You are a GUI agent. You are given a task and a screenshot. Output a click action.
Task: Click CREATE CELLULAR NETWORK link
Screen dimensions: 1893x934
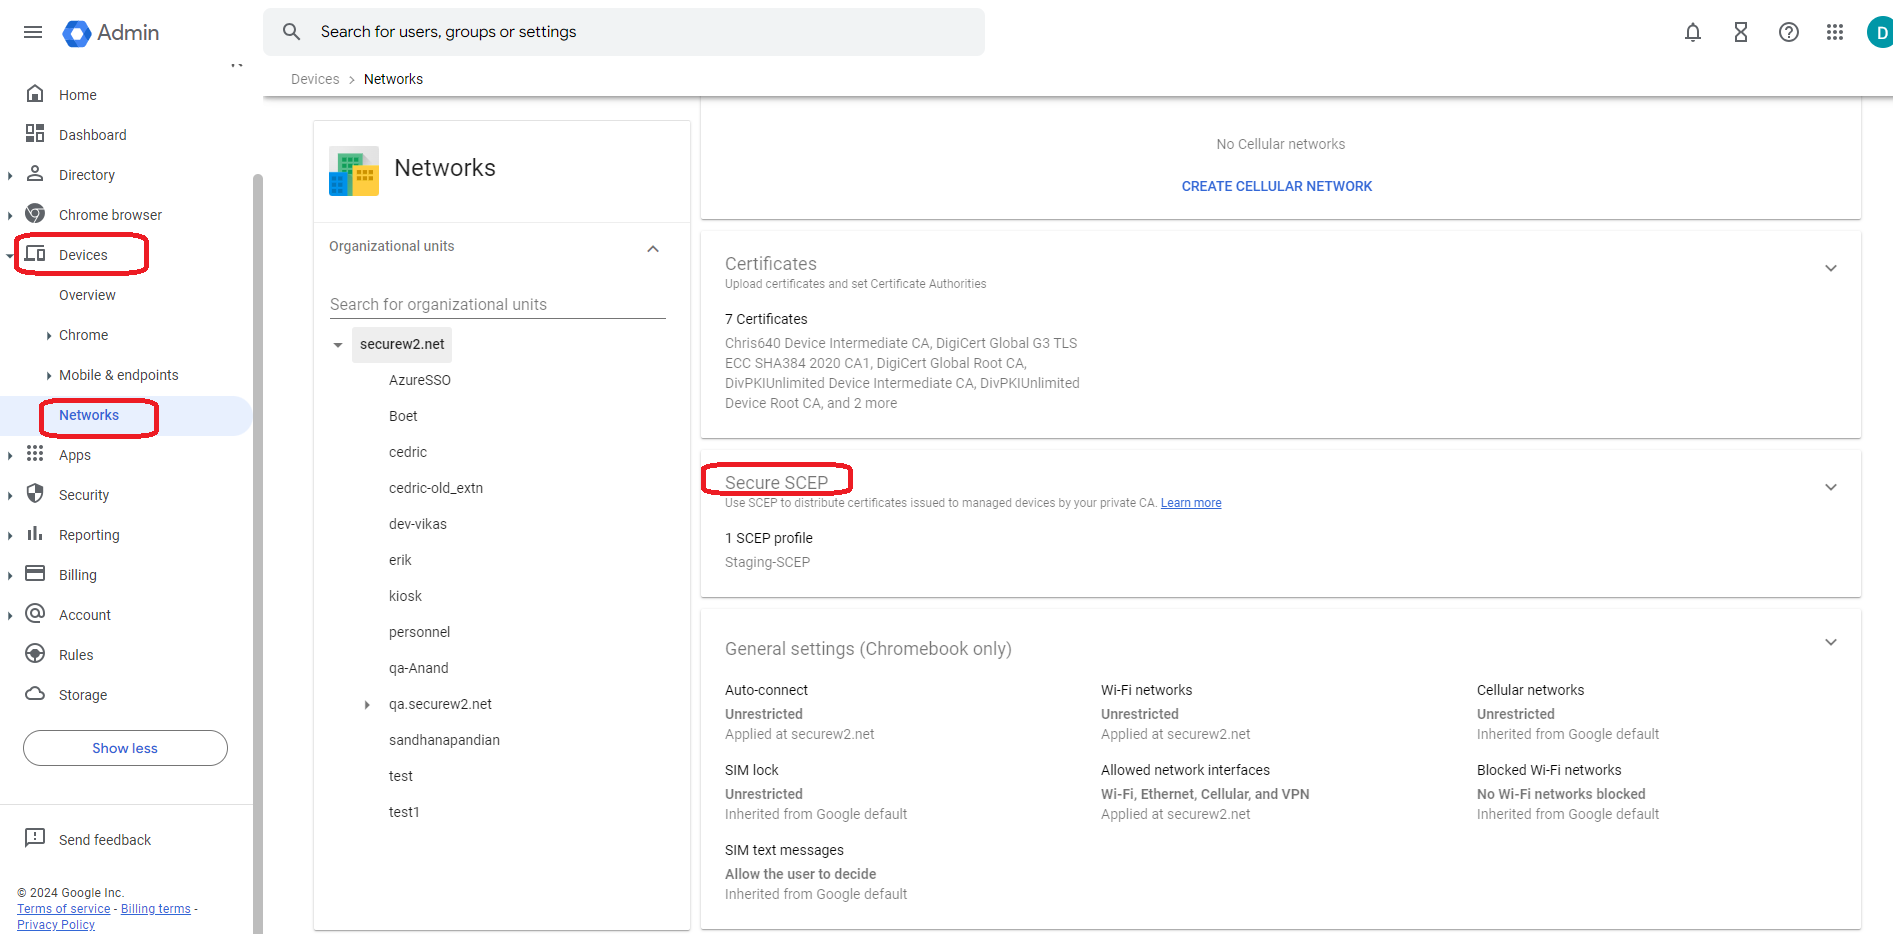1276,186
